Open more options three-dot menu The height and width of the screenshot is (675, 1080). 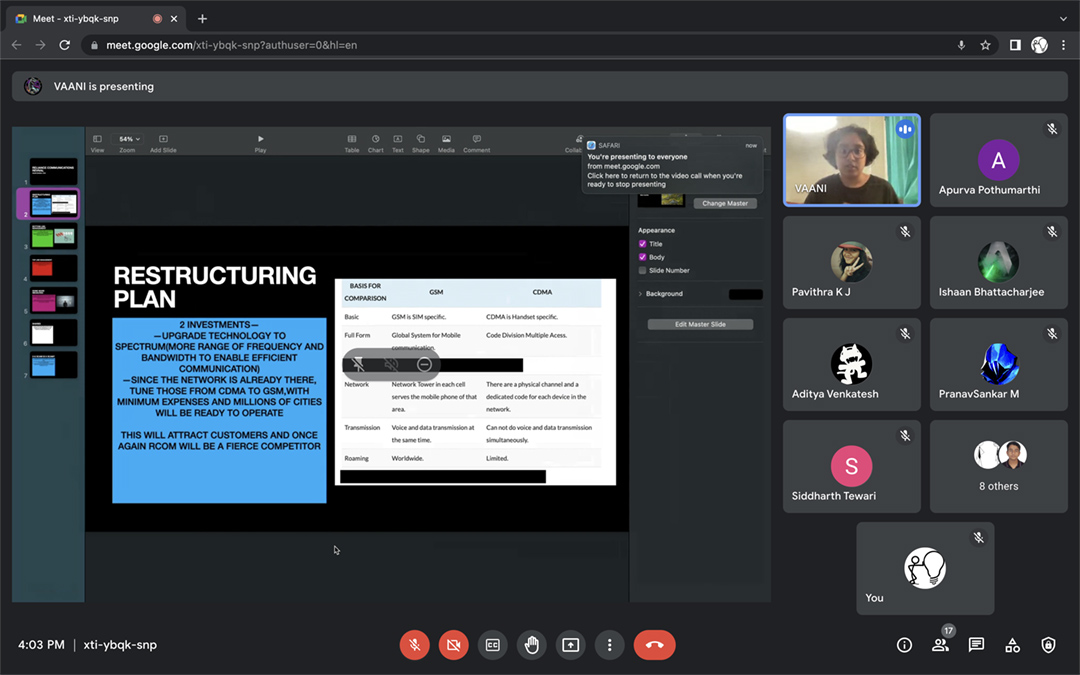click(609, 645)
